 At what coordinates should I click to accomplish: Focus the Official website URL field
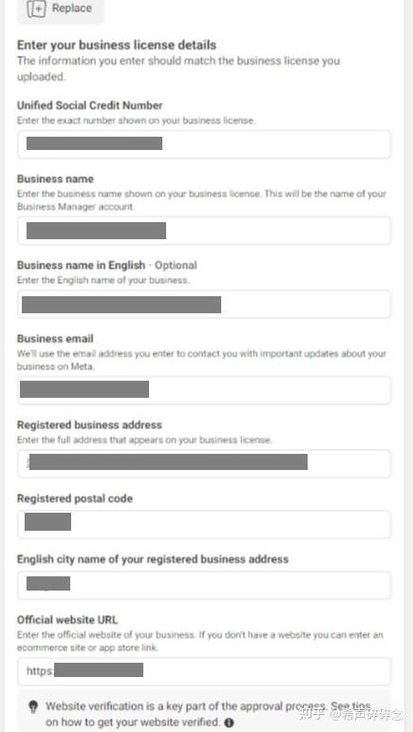click(x=204, y=671)
